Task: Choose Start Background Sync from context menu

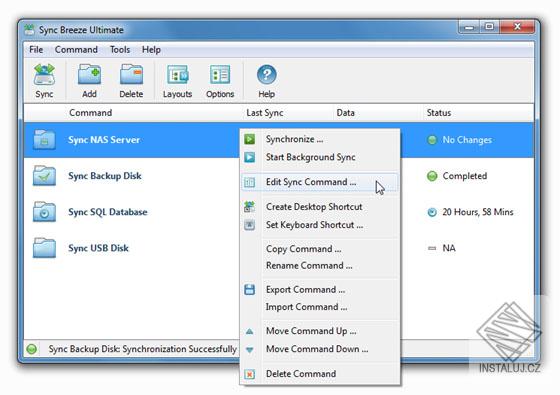Action: pyautogui.click(x=320, y=157)
